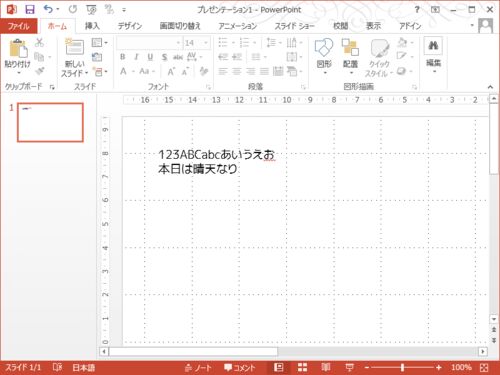Start slideshow from the quick access toolbar
Screen dimensions: 500x375
coord(91,10)
